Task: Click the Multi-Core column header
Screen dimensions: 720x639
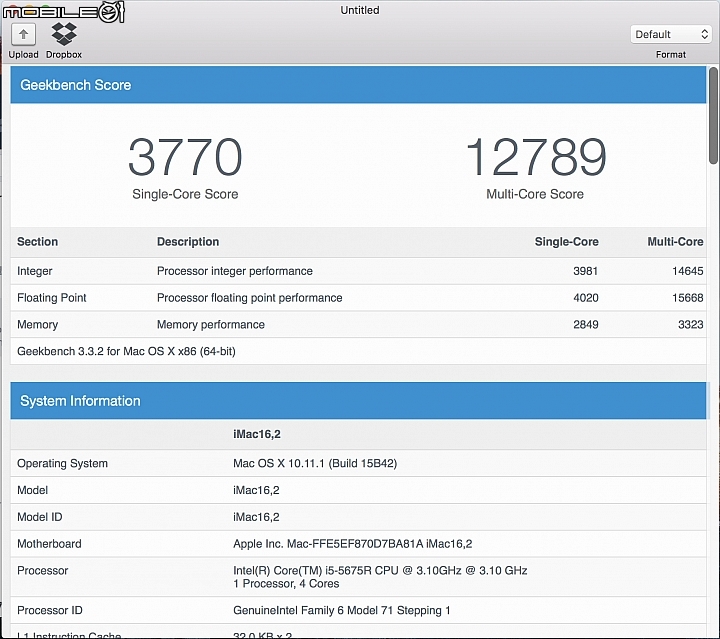Action: (x=675, y=242)
